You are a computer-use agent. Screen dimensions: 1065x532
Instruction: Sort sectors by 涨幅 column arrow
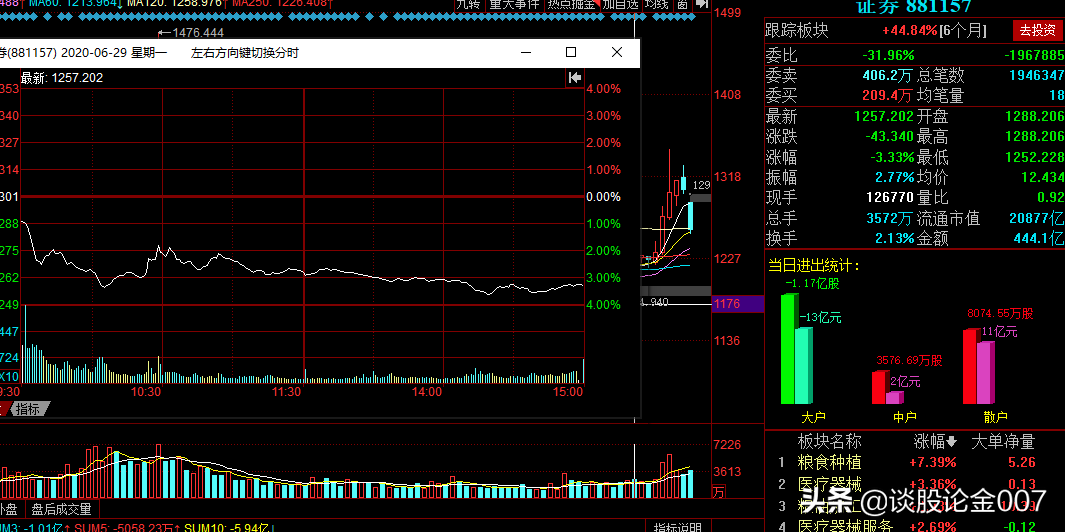click(952, 442)
